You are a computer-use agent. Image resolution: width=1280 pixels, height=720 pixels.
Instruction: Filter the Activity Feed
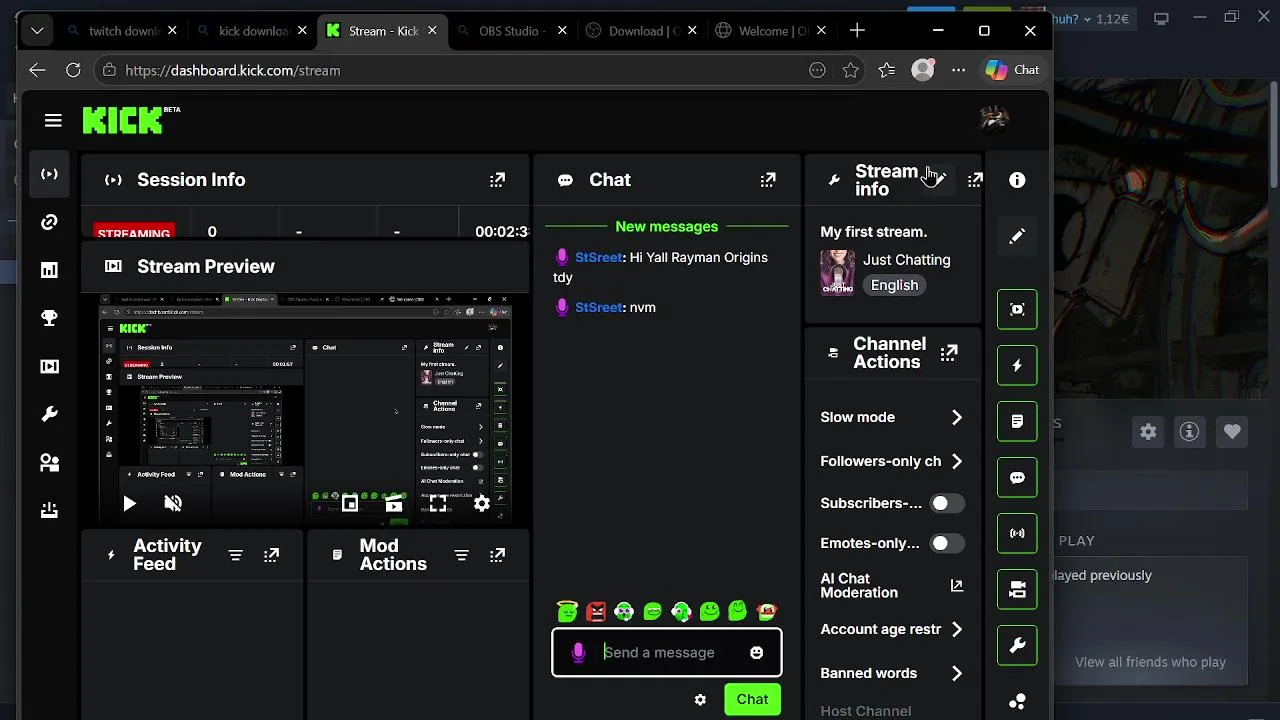(x=235, y=555)
